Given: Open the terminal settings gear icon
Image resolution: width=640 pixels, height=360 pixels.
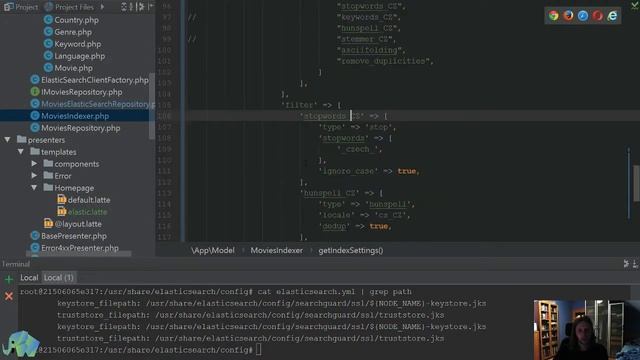Looking at the screenshot, I should click(626, 264).
